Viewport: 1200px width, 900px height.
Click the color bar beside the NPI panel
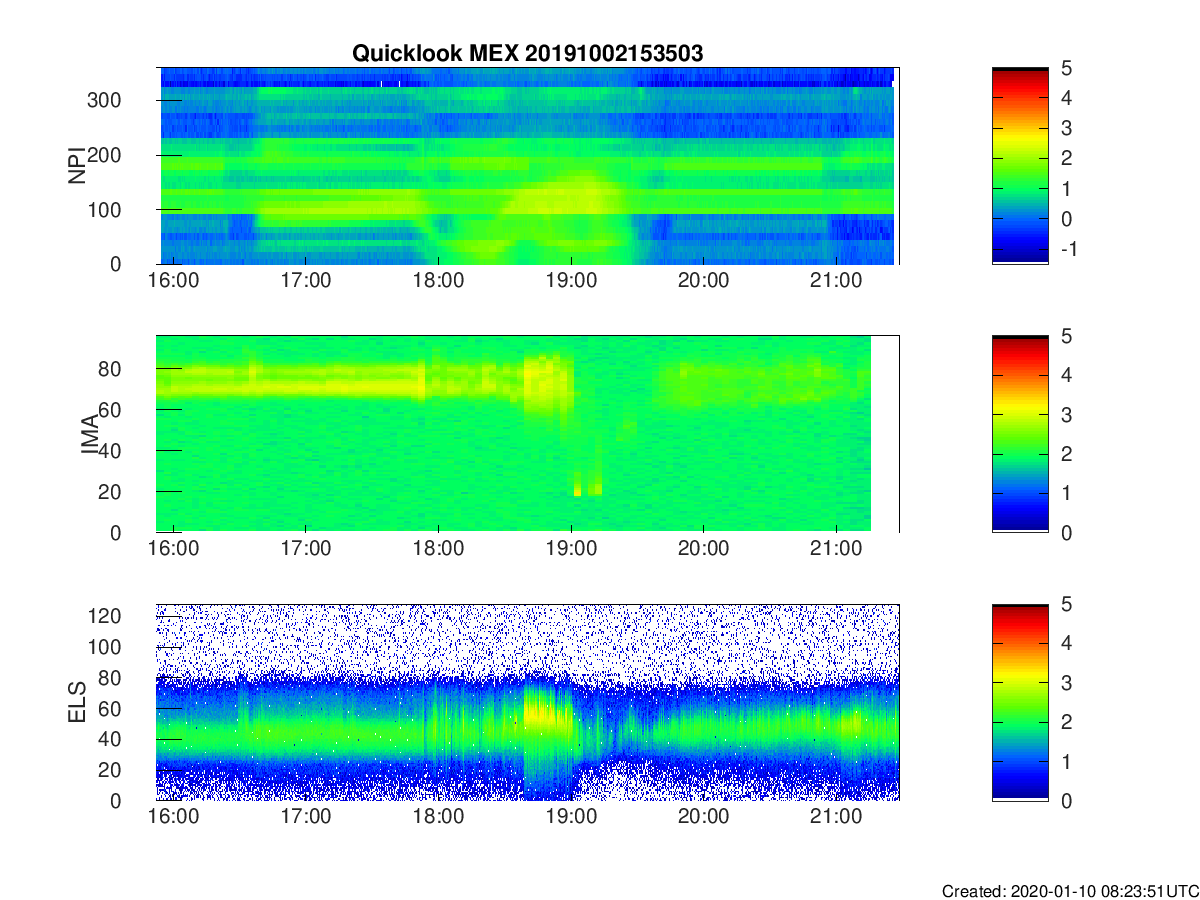[x=1020, y=166]
